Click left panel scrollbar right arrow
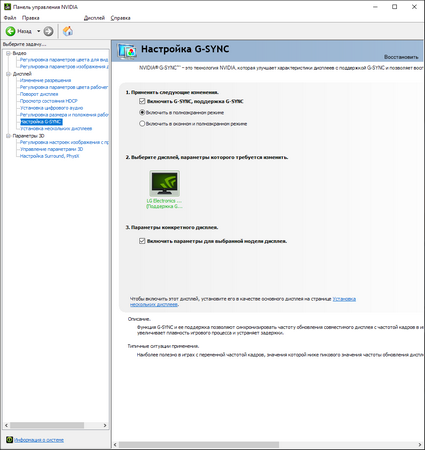This screenshot has height=450, width=425. [105, 425]
